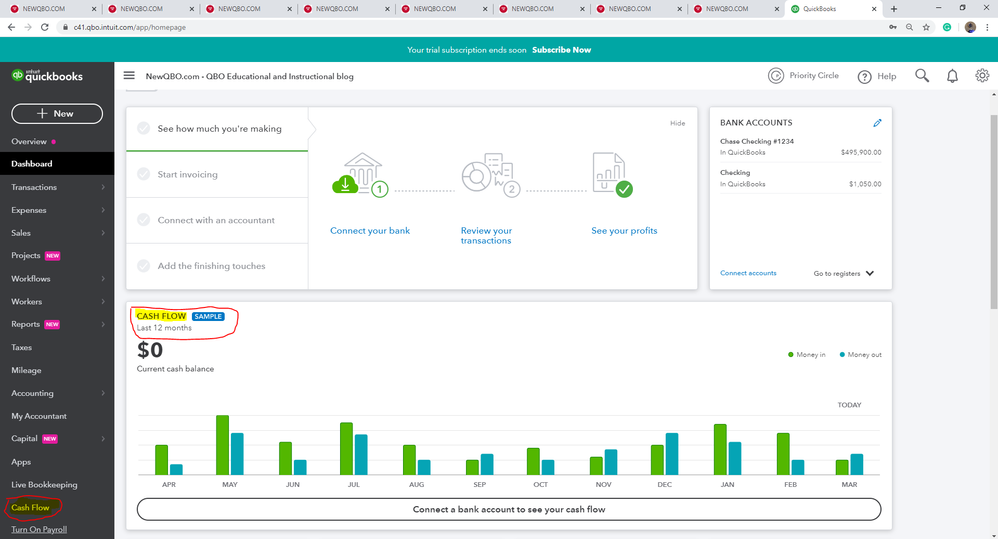Click the saved password key icon
This screenshot has height=539, width=998.
coord(893,27)
